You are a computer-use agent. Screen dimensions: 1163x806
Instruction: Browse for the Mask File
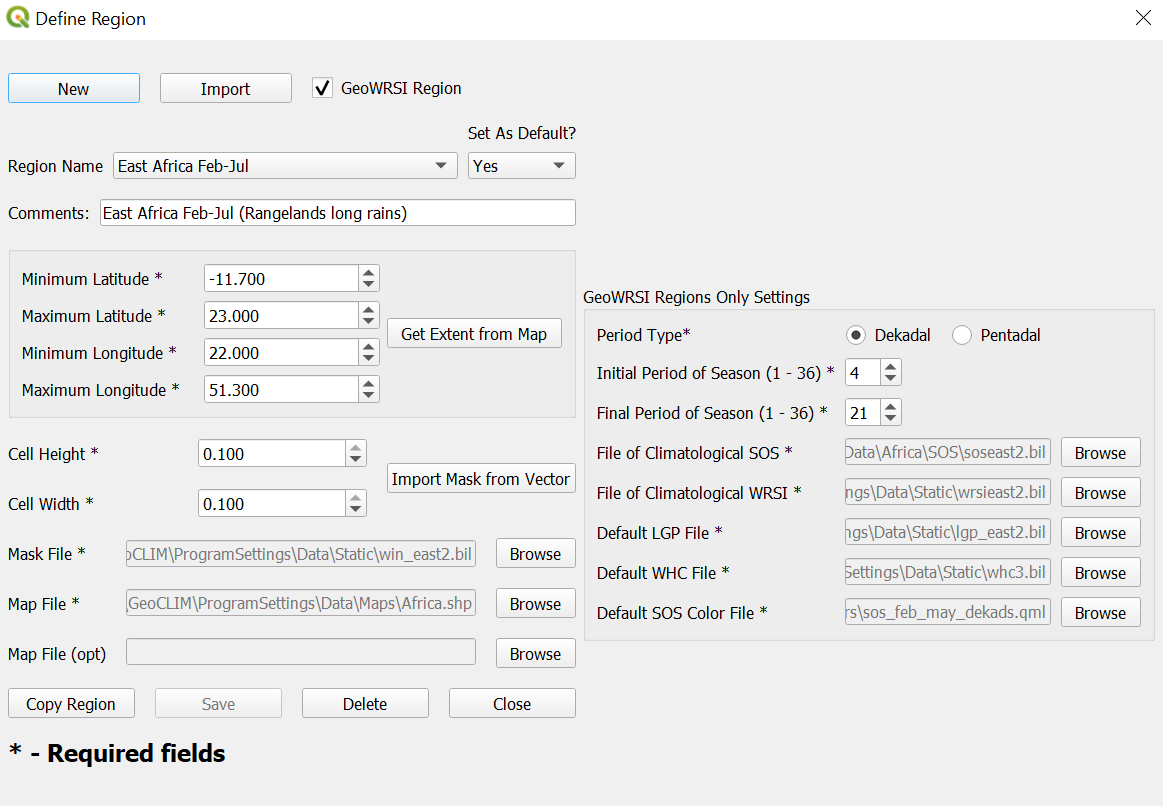coord(535,554)
